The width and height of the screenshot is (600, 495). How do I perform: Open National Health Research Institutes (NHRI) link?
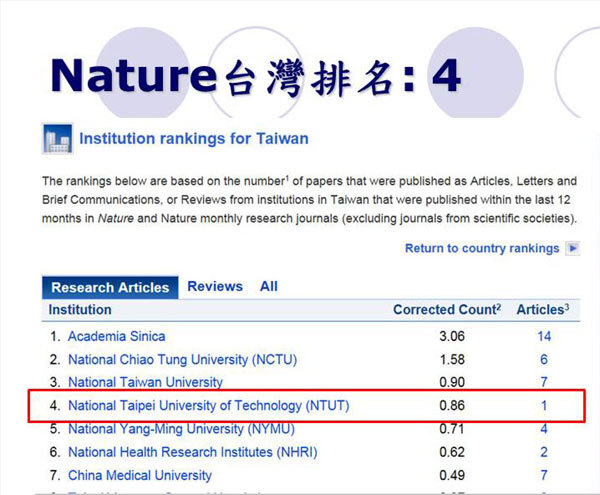[193, 452]
